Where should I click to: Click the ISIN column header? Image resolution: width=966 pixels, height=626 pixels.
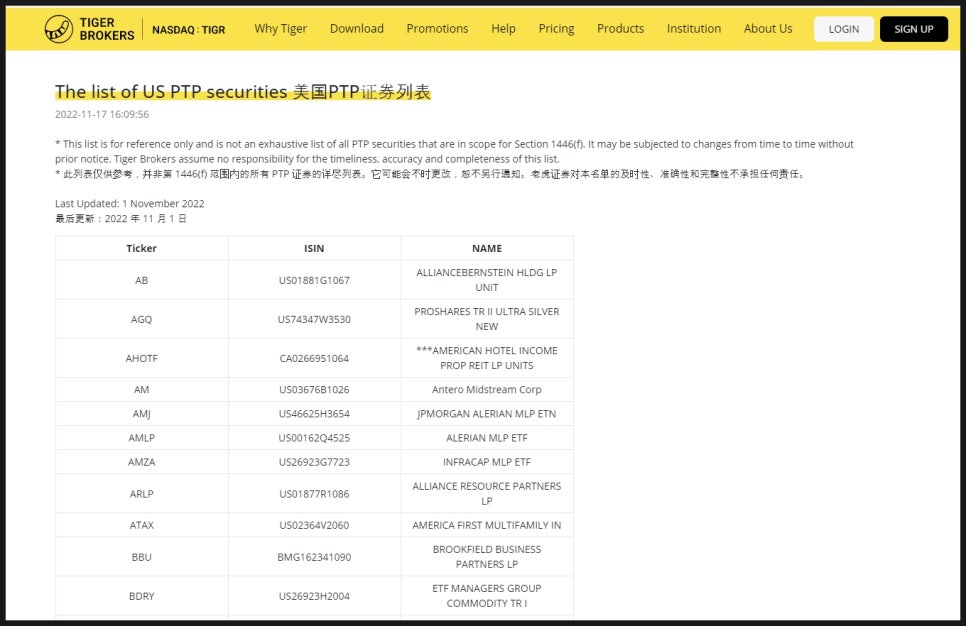coord(314,248)
